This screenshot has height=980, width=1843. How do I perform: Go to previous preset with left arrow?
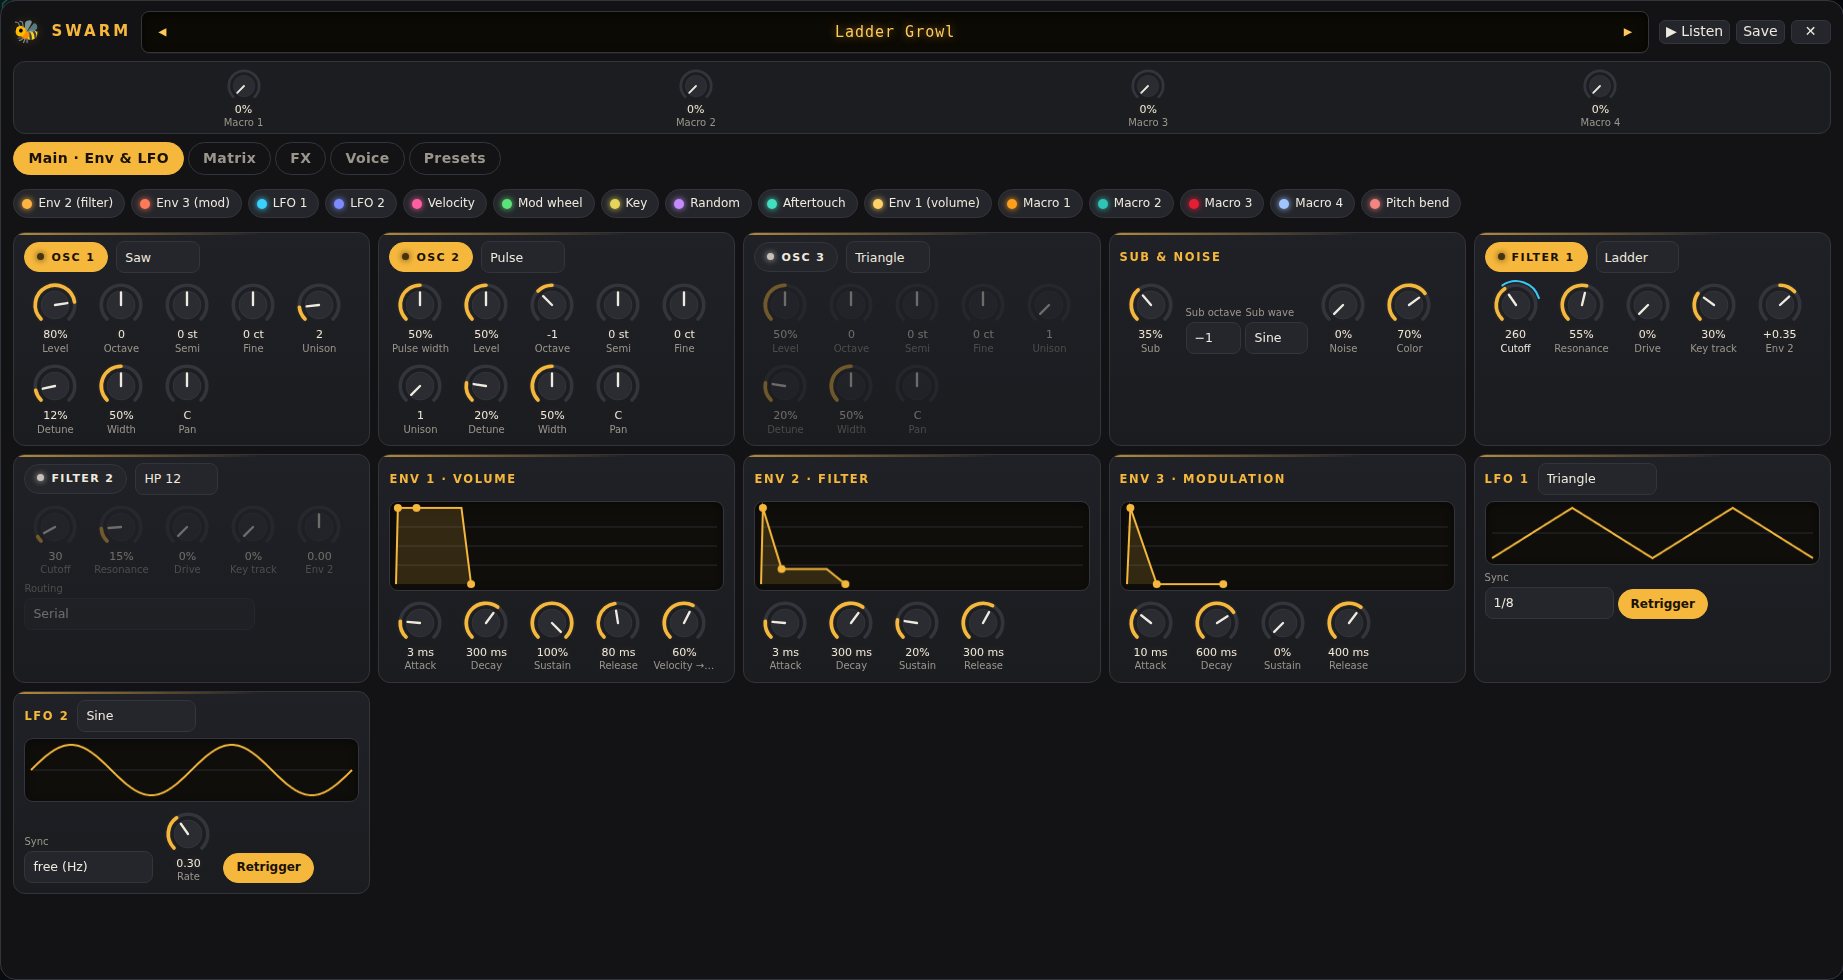pos(162,32)
